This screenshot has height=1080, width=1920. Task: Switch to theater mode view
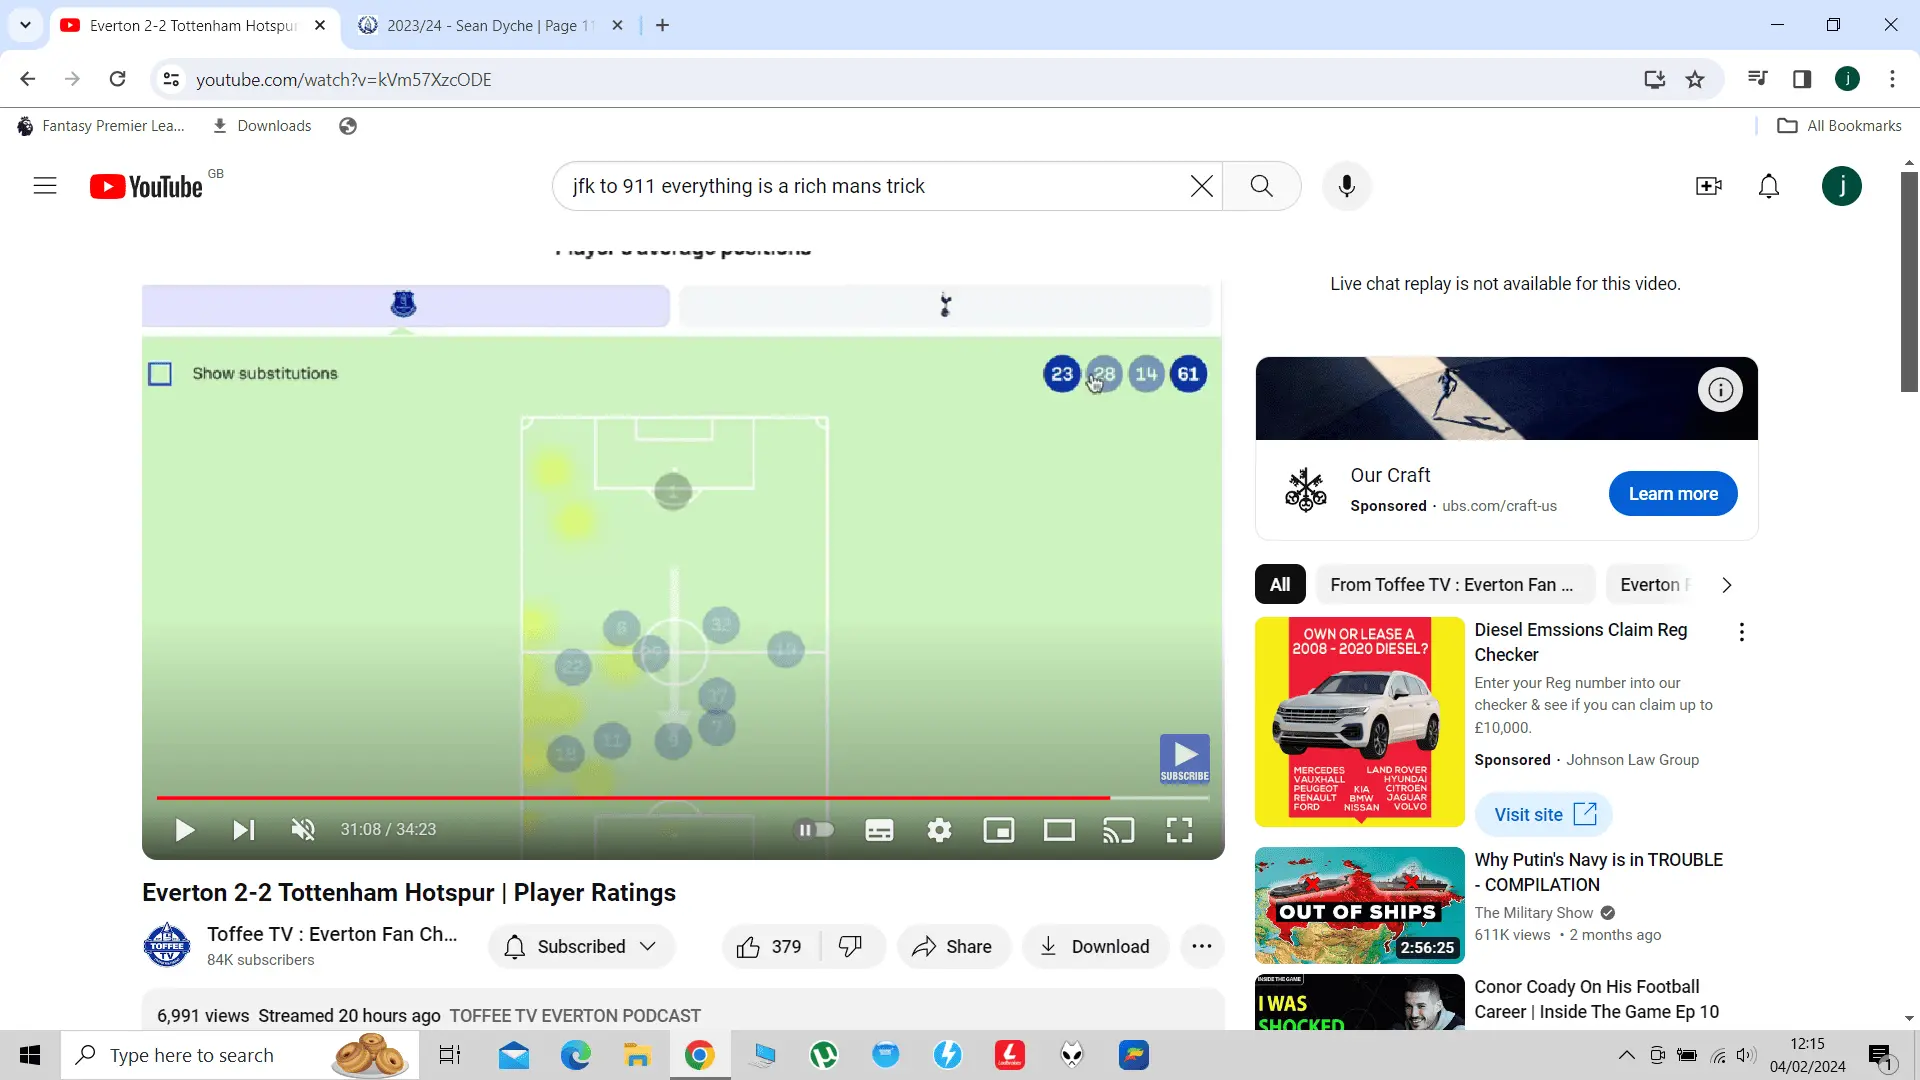click(1059, 830)
